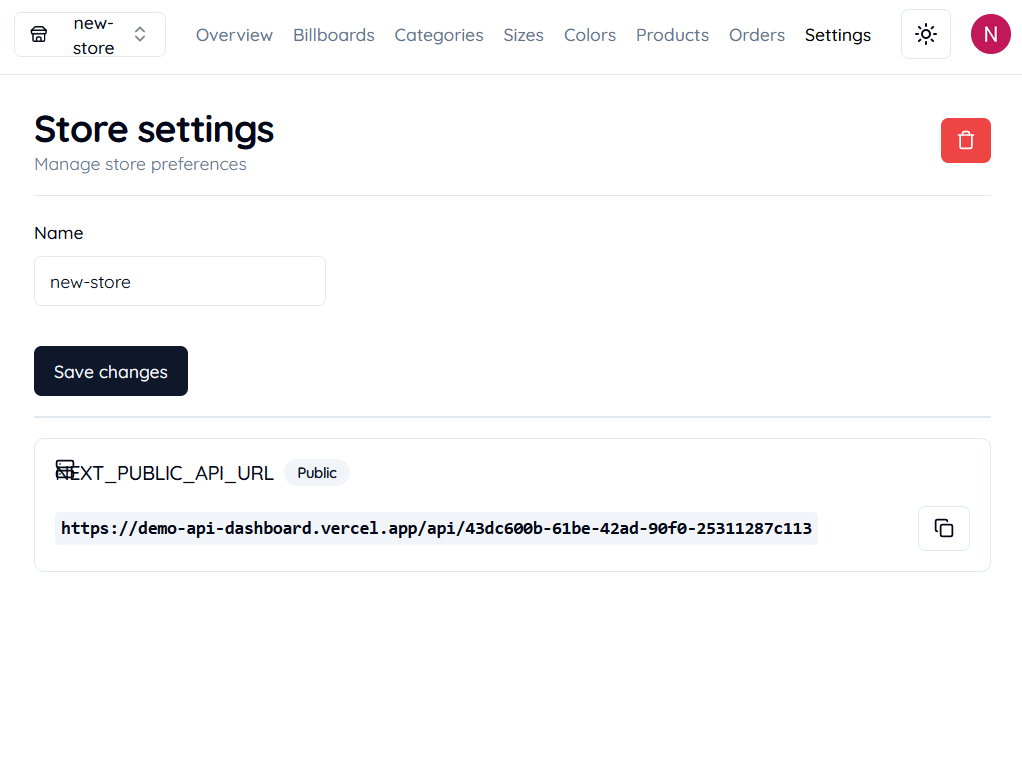This screenshot has width=1022, height=765.
Task: Click the store icon in switcher
Action: pos(39,35)
